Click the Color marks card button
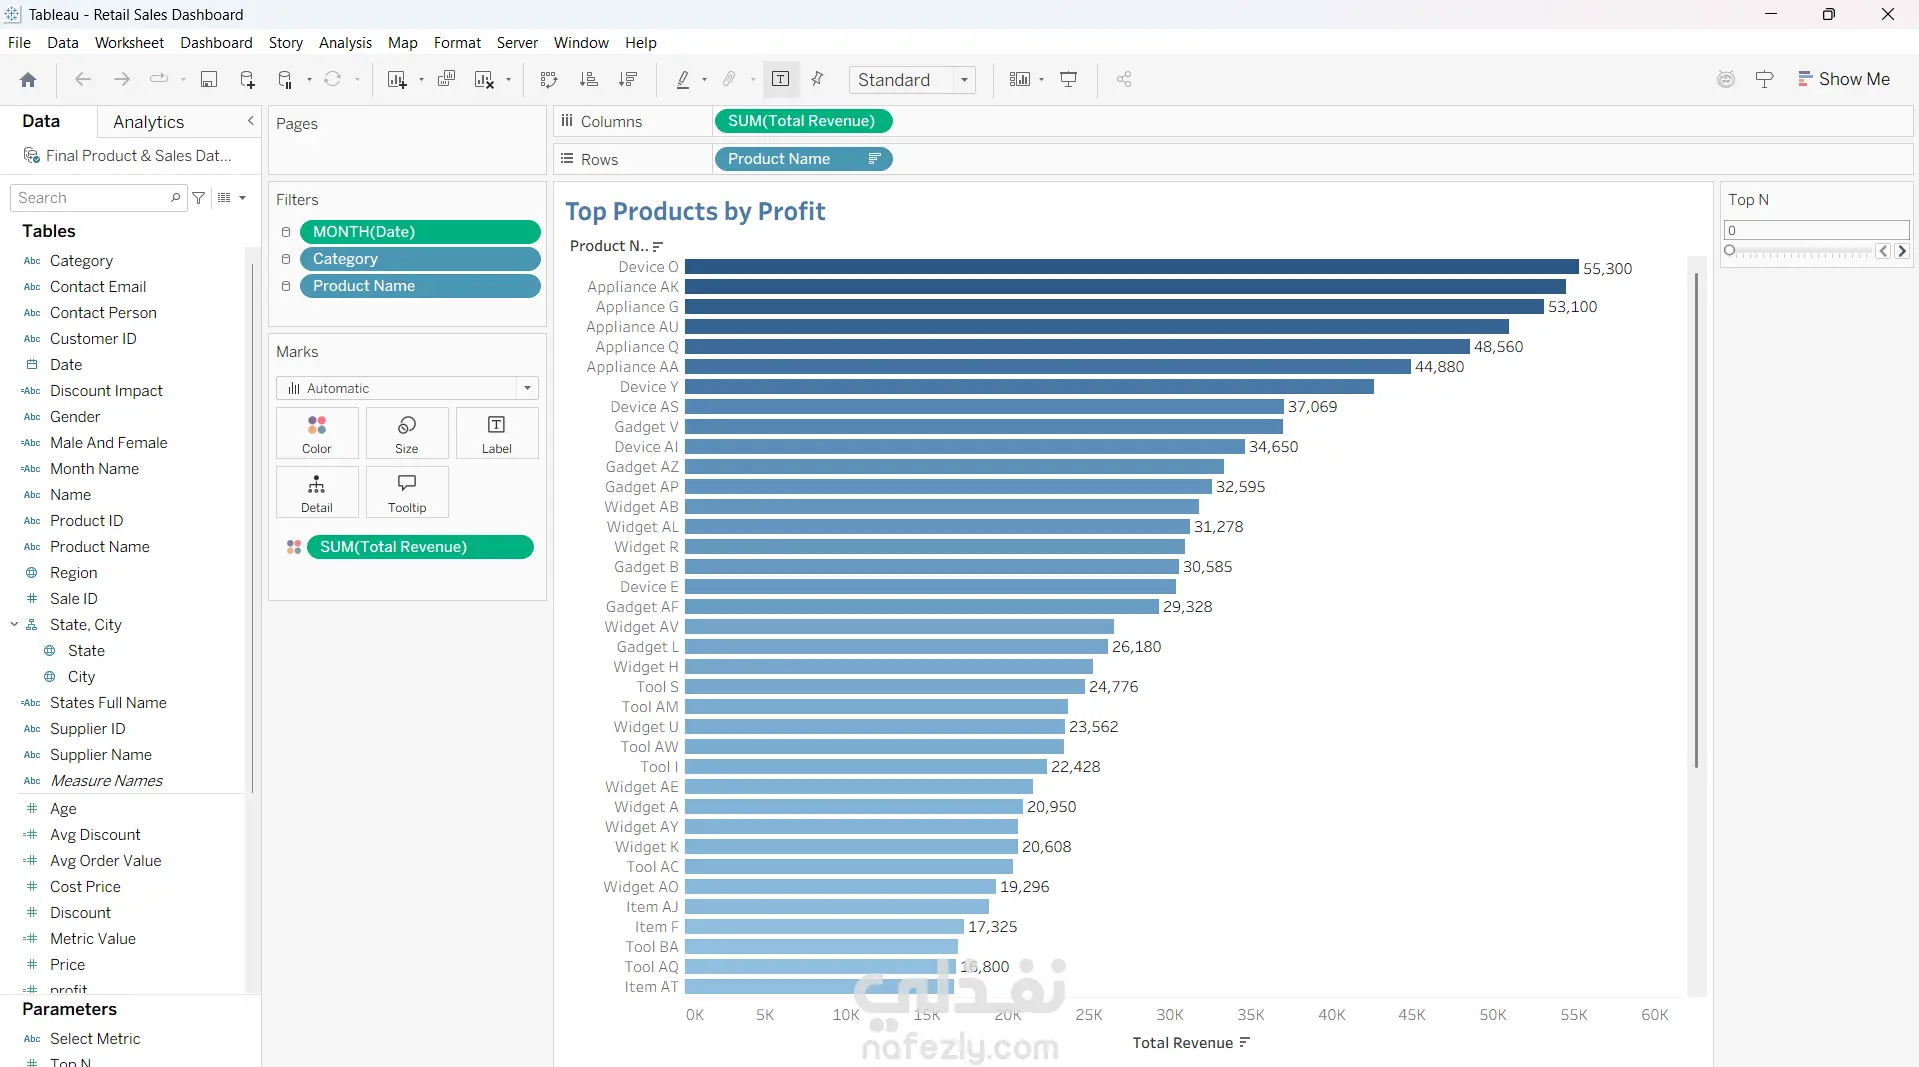The image size is (1919, 1067). [x=317, y=434]
